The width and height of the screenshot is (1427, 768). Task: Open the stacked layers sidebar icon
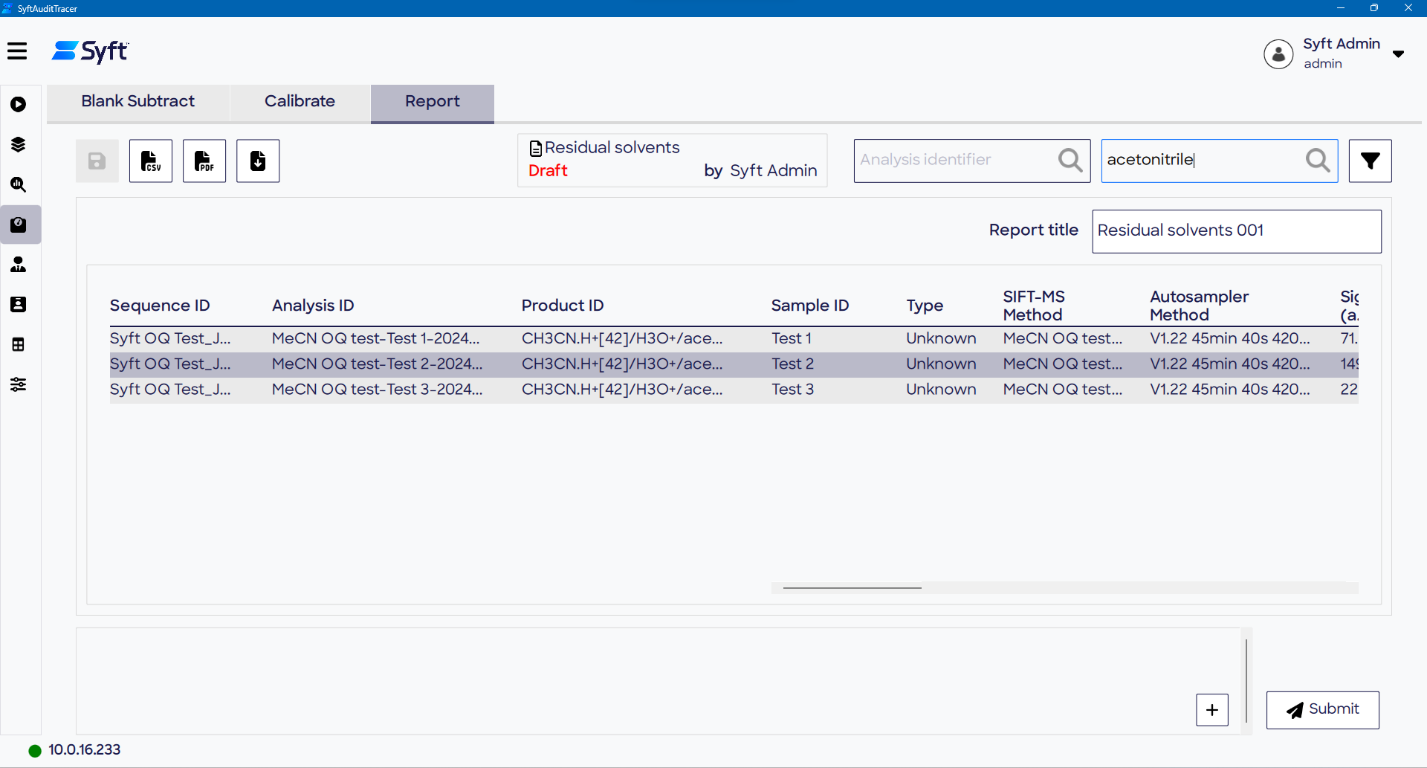point(18,145)
